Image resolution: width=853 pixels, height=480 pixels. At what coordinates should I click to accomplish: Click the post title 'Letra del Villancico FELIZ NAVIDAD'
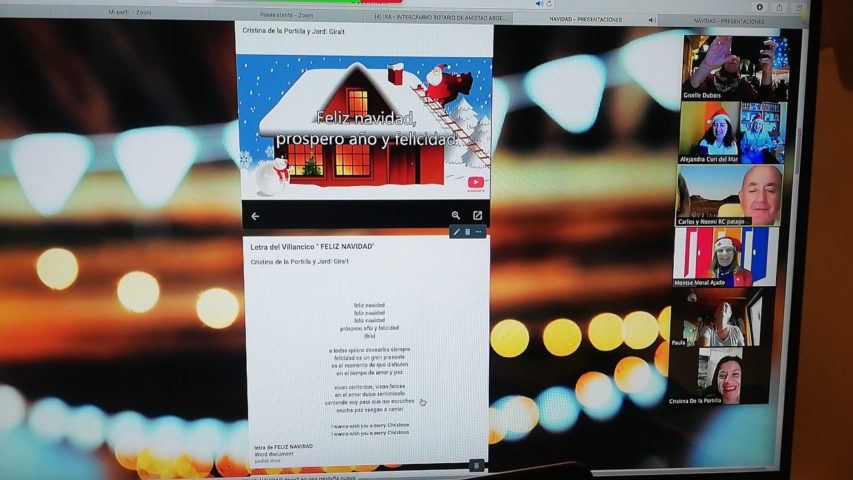[x=312, y=247]
